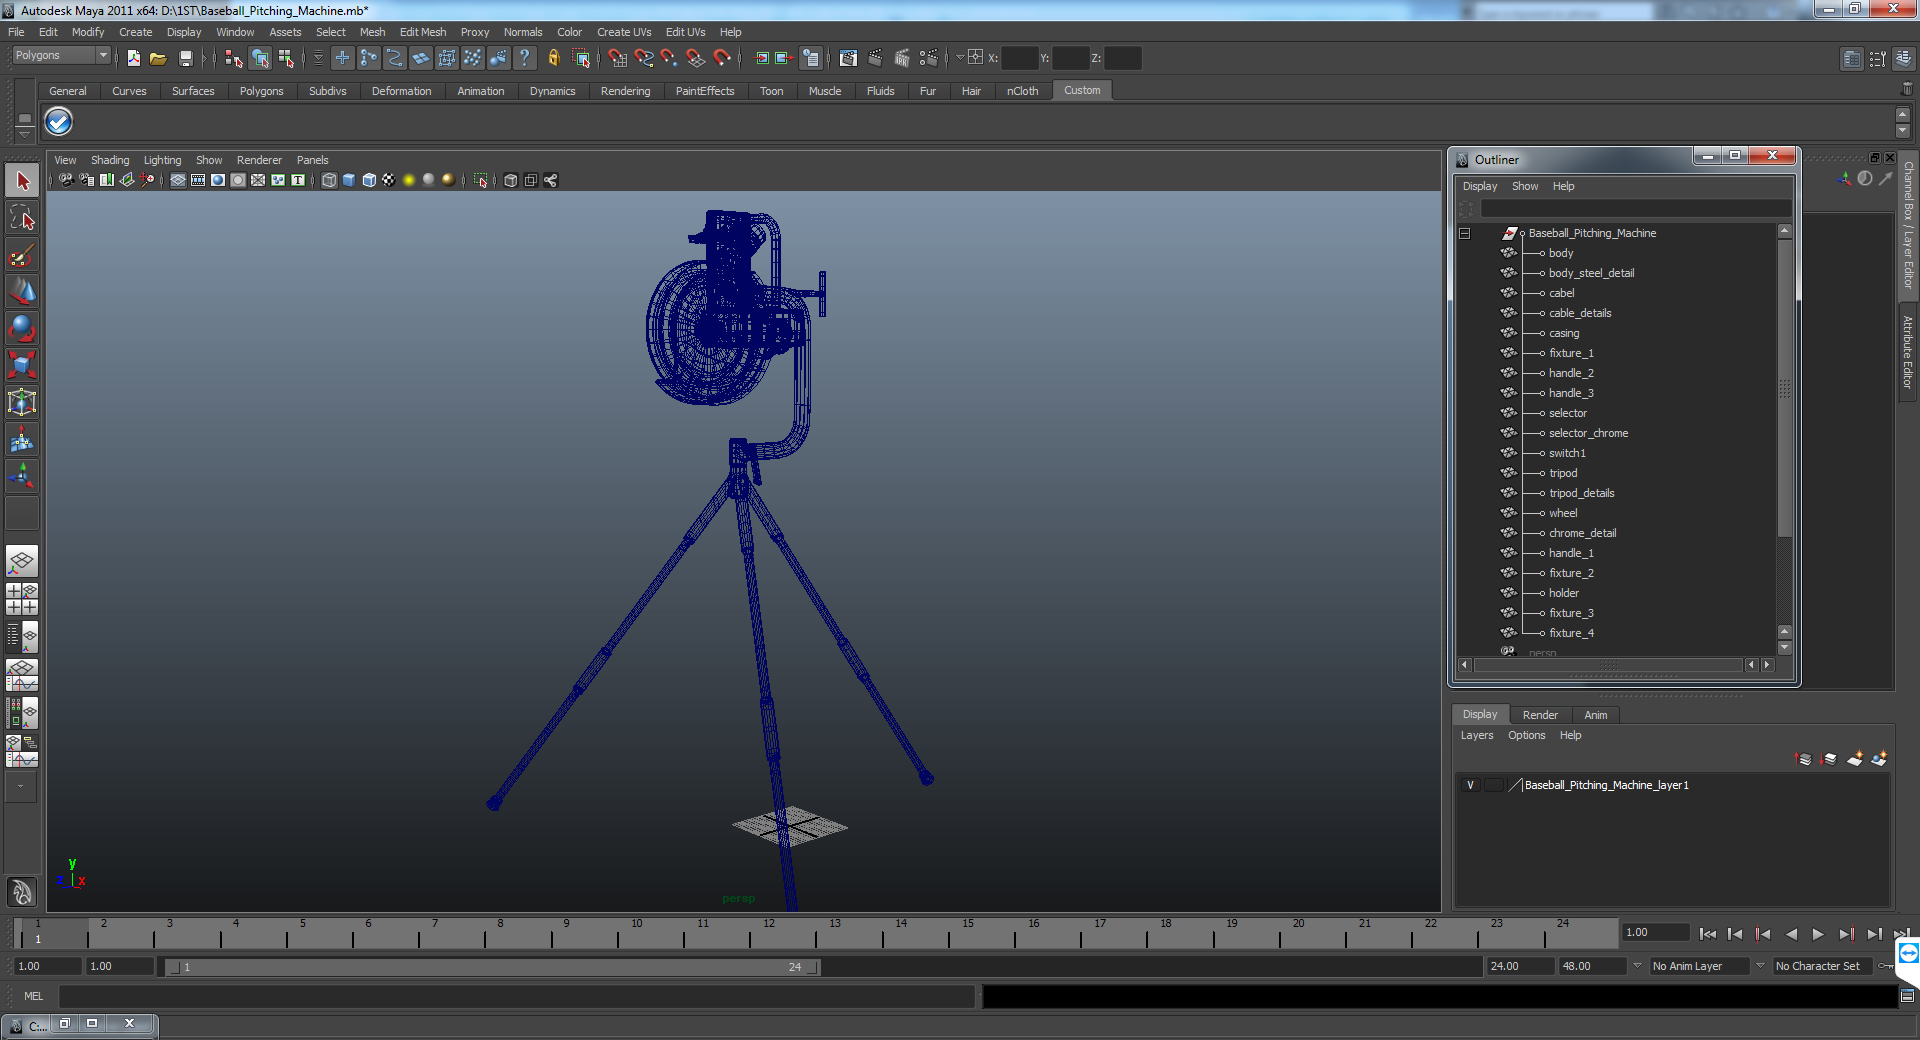Click frame 12 on the time slider
1920x1040 pixels.
769,934
